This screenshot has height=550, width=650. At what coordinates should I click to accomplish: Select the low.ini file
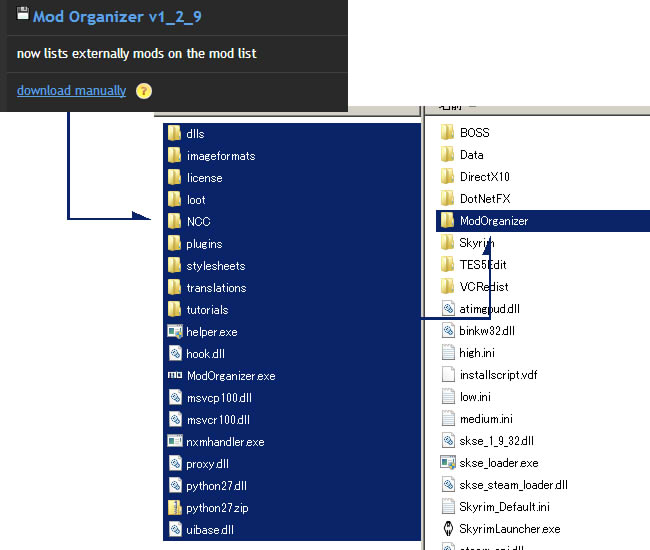pos(466,397)
